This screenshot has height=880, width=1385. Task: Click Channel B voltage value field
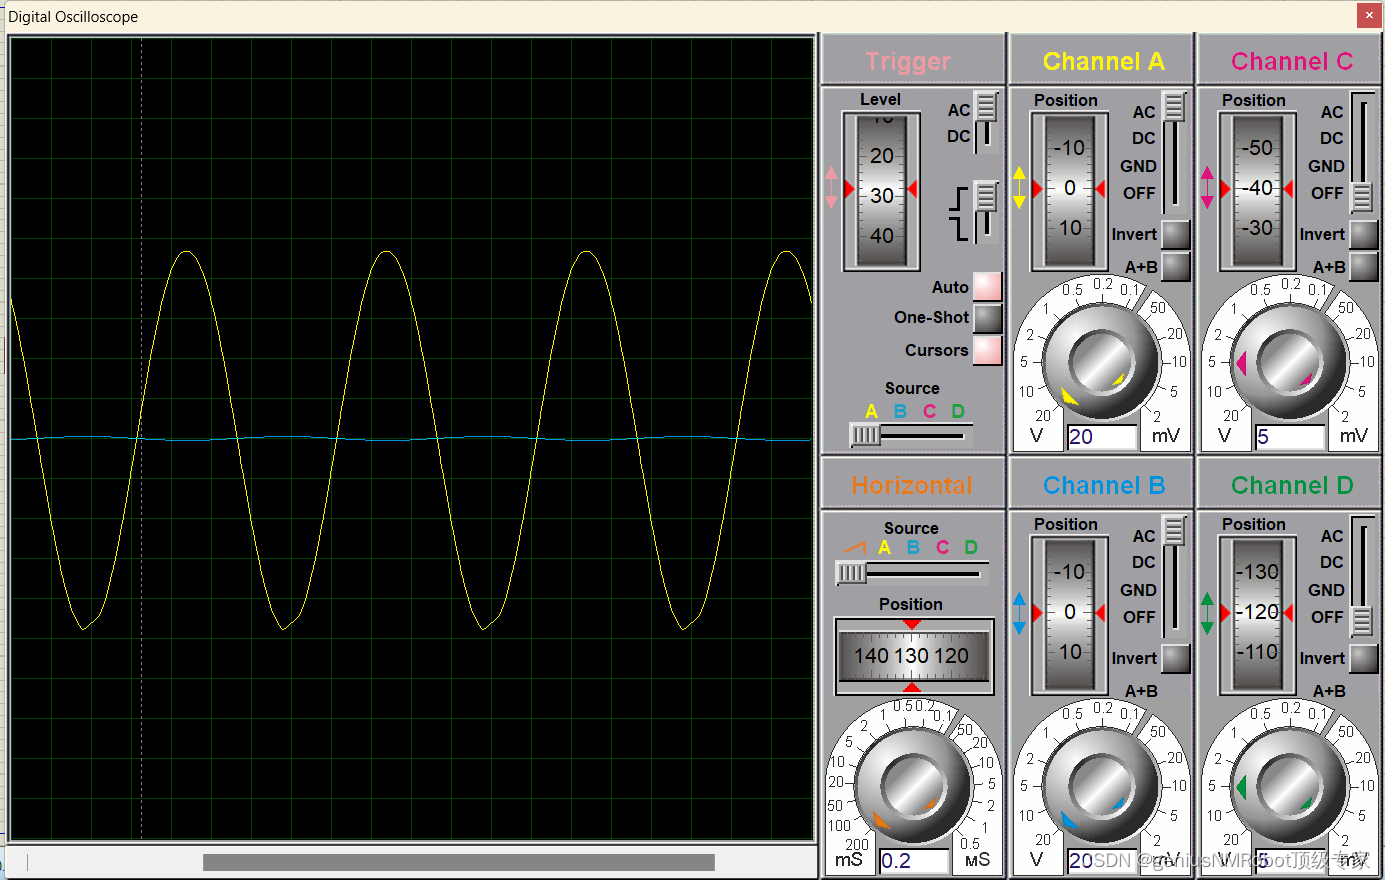[1102, 861]
